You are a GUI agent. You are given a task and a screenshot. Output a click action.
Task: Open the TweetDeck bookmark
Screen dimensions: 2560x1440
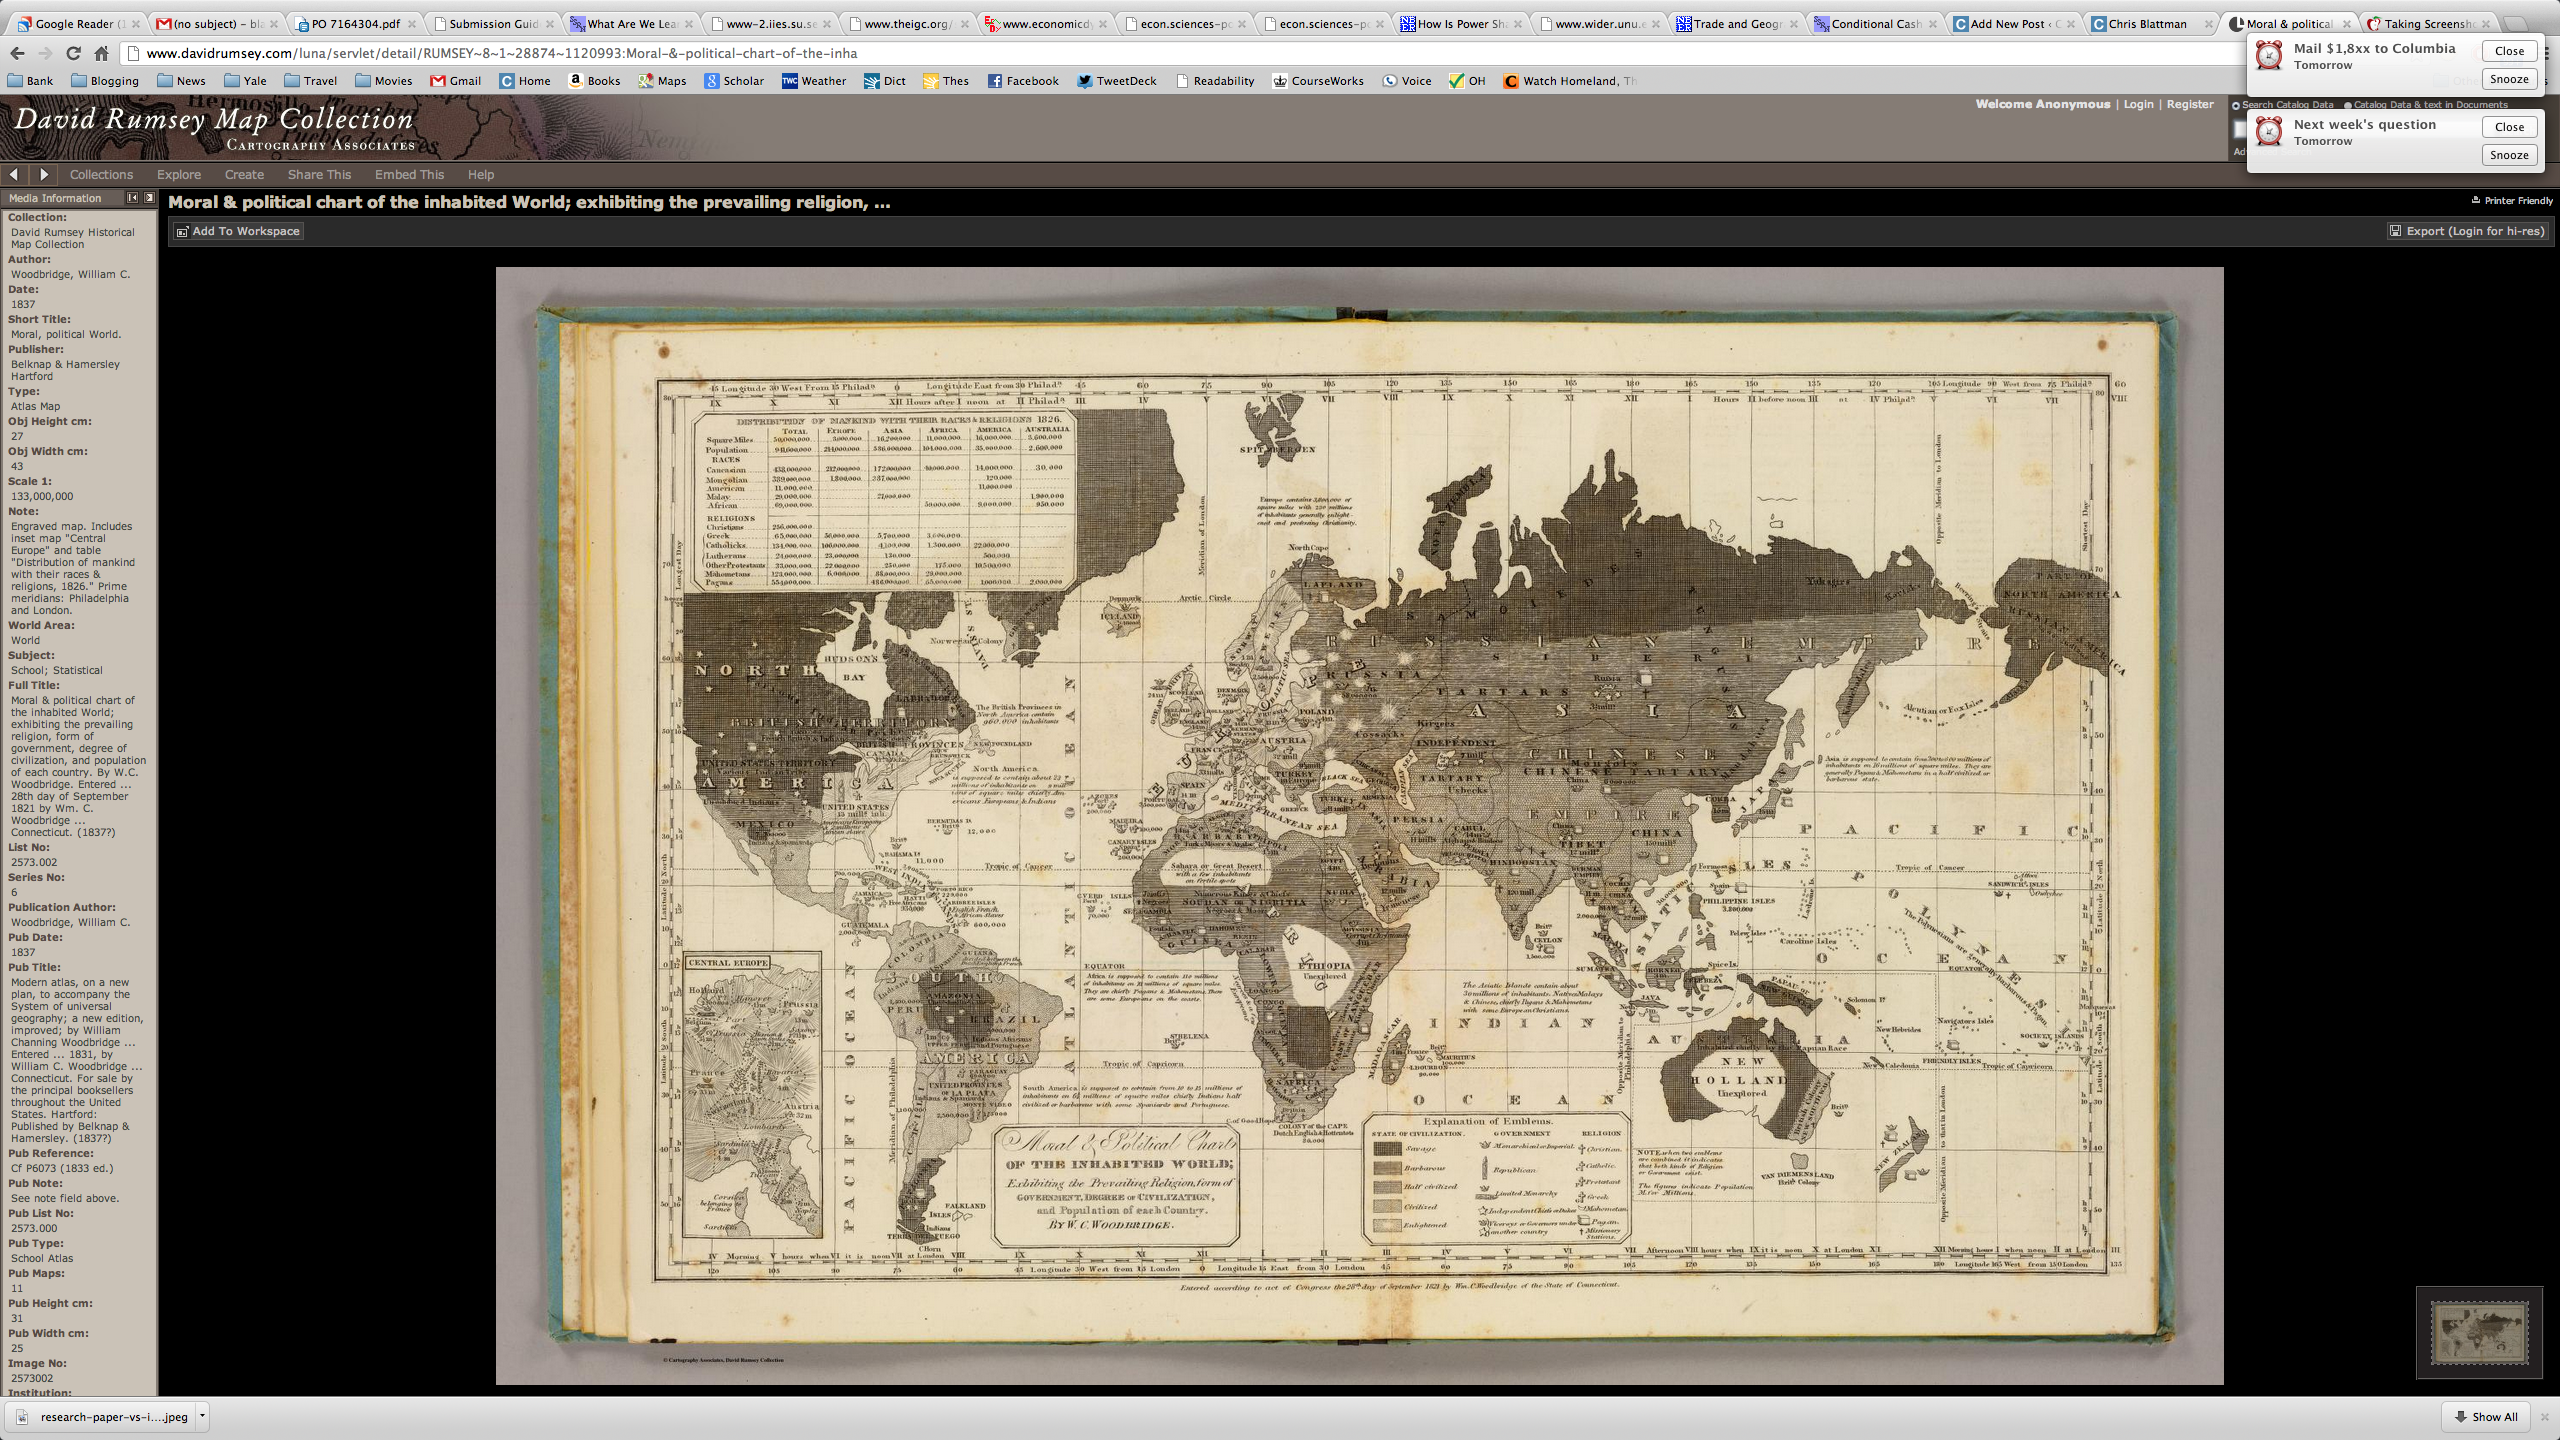1117,81
